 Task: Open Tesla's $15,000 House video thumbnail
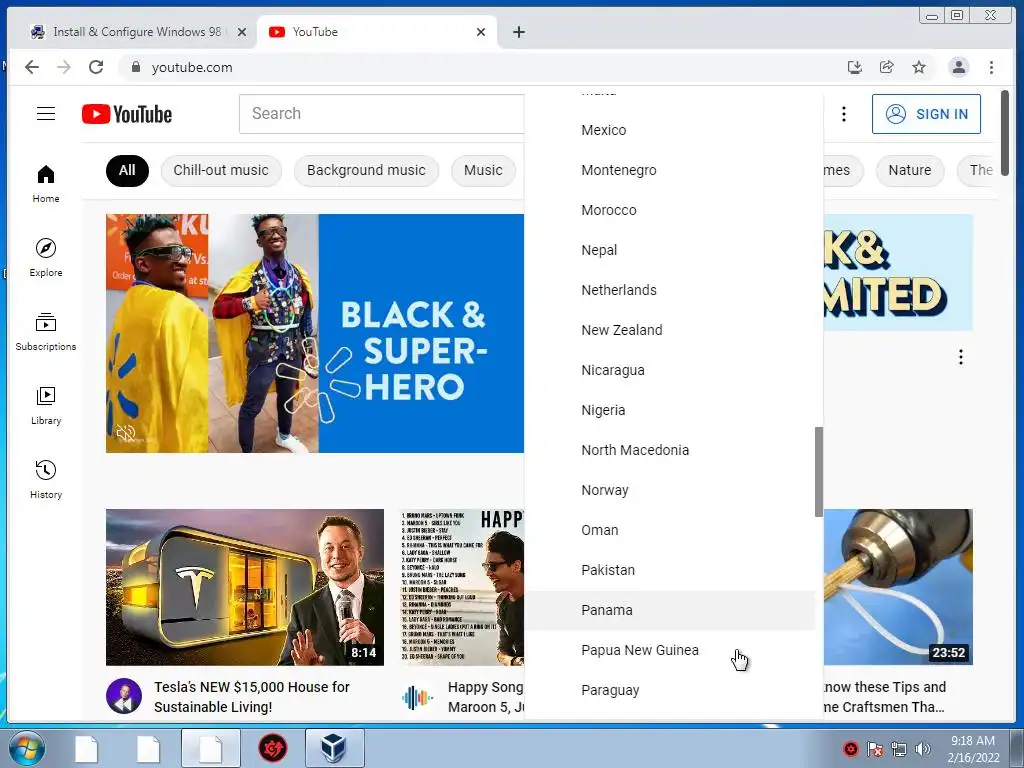coord(245,587)
